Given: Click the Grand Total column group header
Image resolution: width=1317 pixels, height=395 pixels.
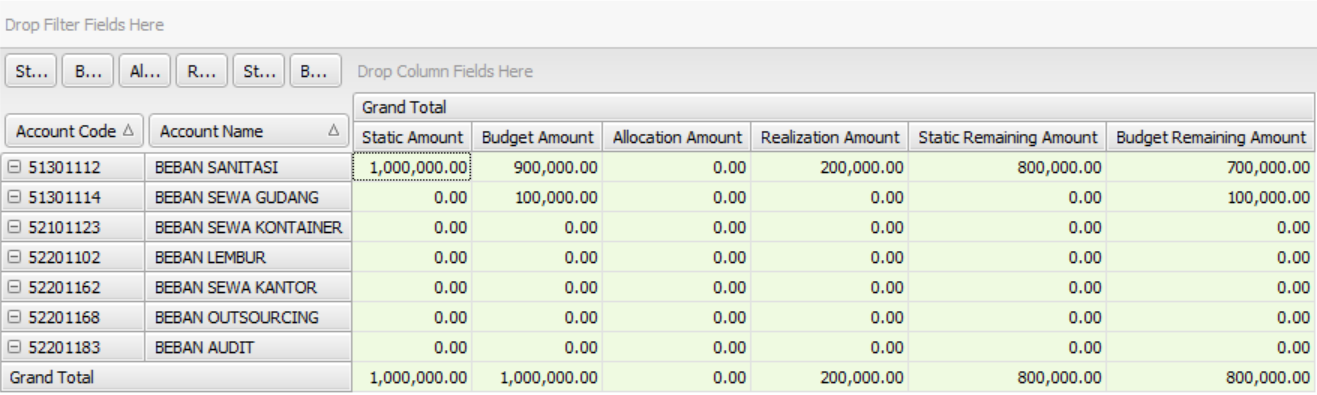Looking at the screenshot, I should [833, 107].
